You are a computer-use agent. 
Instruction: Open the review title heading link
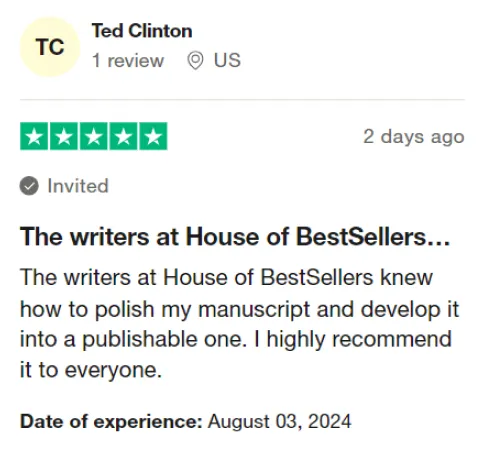[235, 237]
